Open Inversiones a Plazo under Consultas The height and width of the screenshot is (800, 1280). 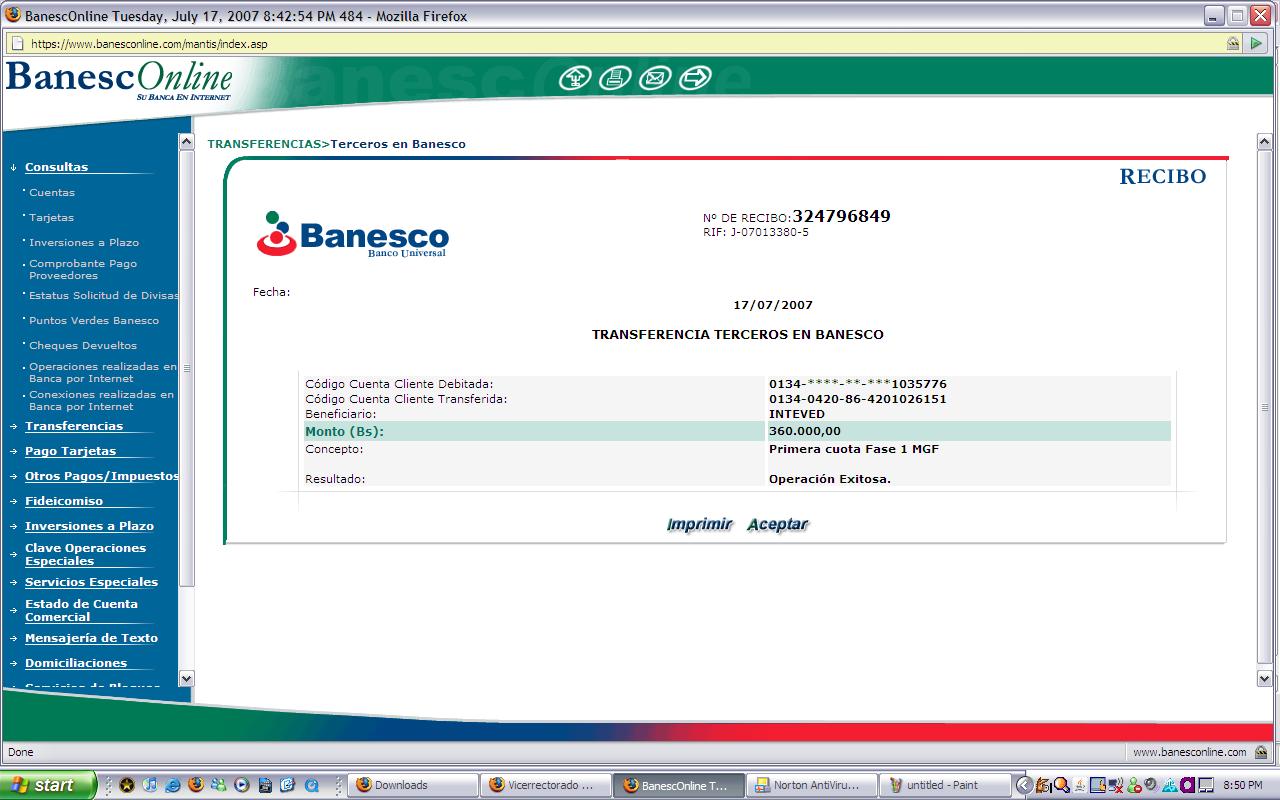tap(84, 242)
